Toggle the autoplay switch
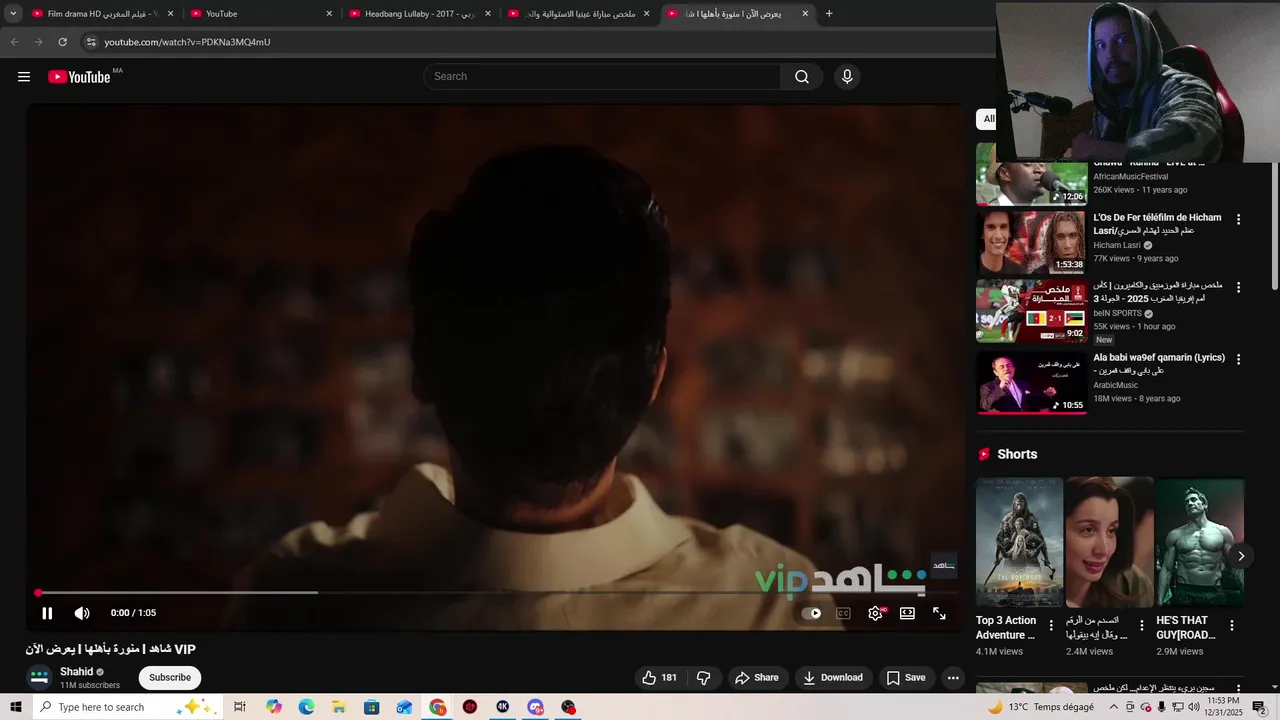Screen dimensions: 1280x720 (x=812, y=613)
